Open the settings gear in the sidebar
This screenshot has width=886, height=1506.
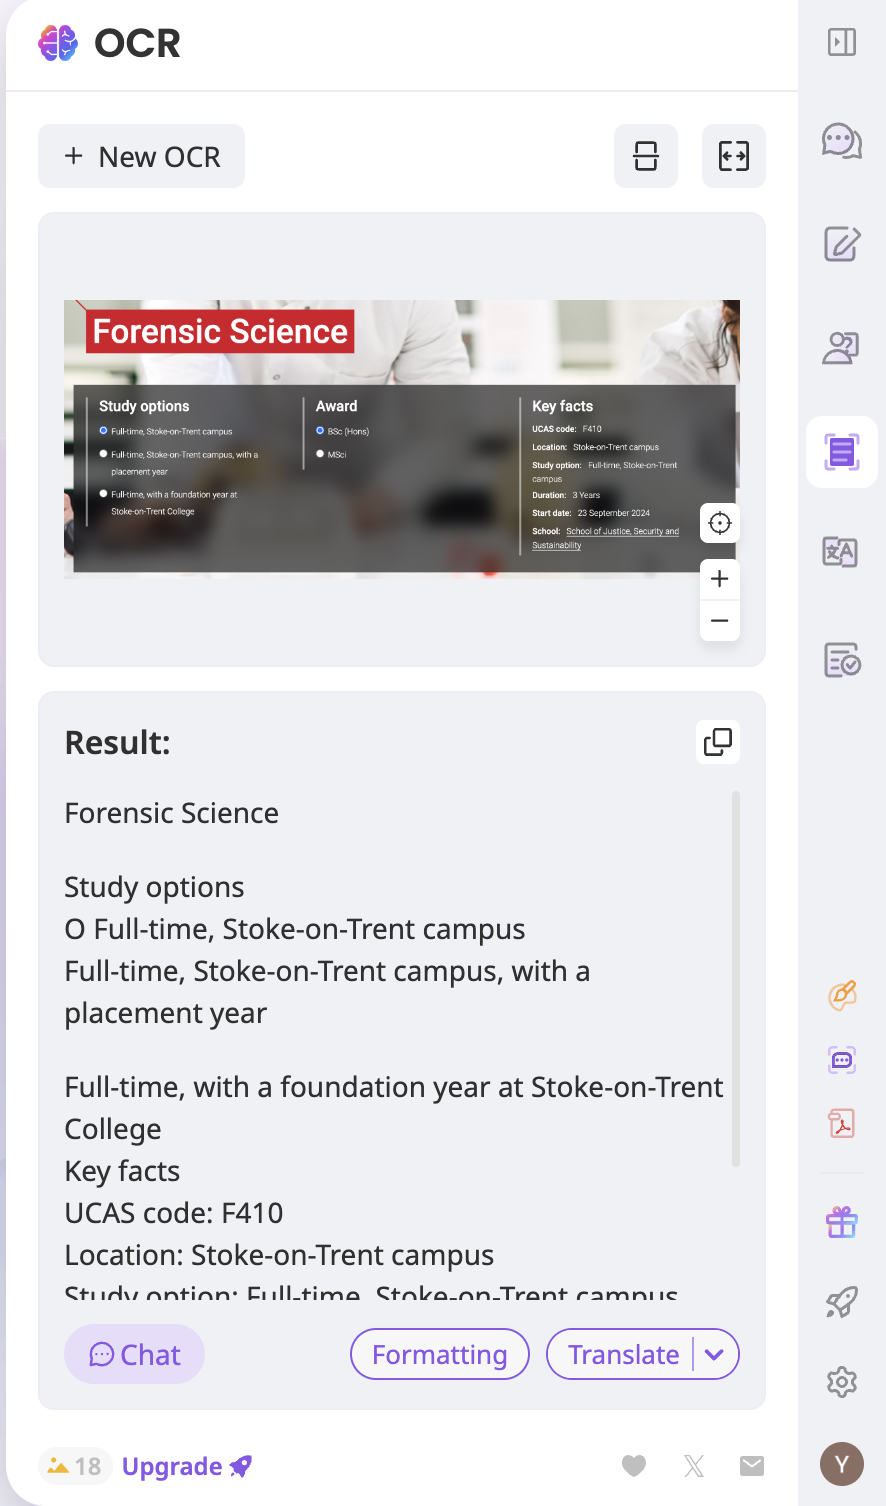tap(842, 1382)
